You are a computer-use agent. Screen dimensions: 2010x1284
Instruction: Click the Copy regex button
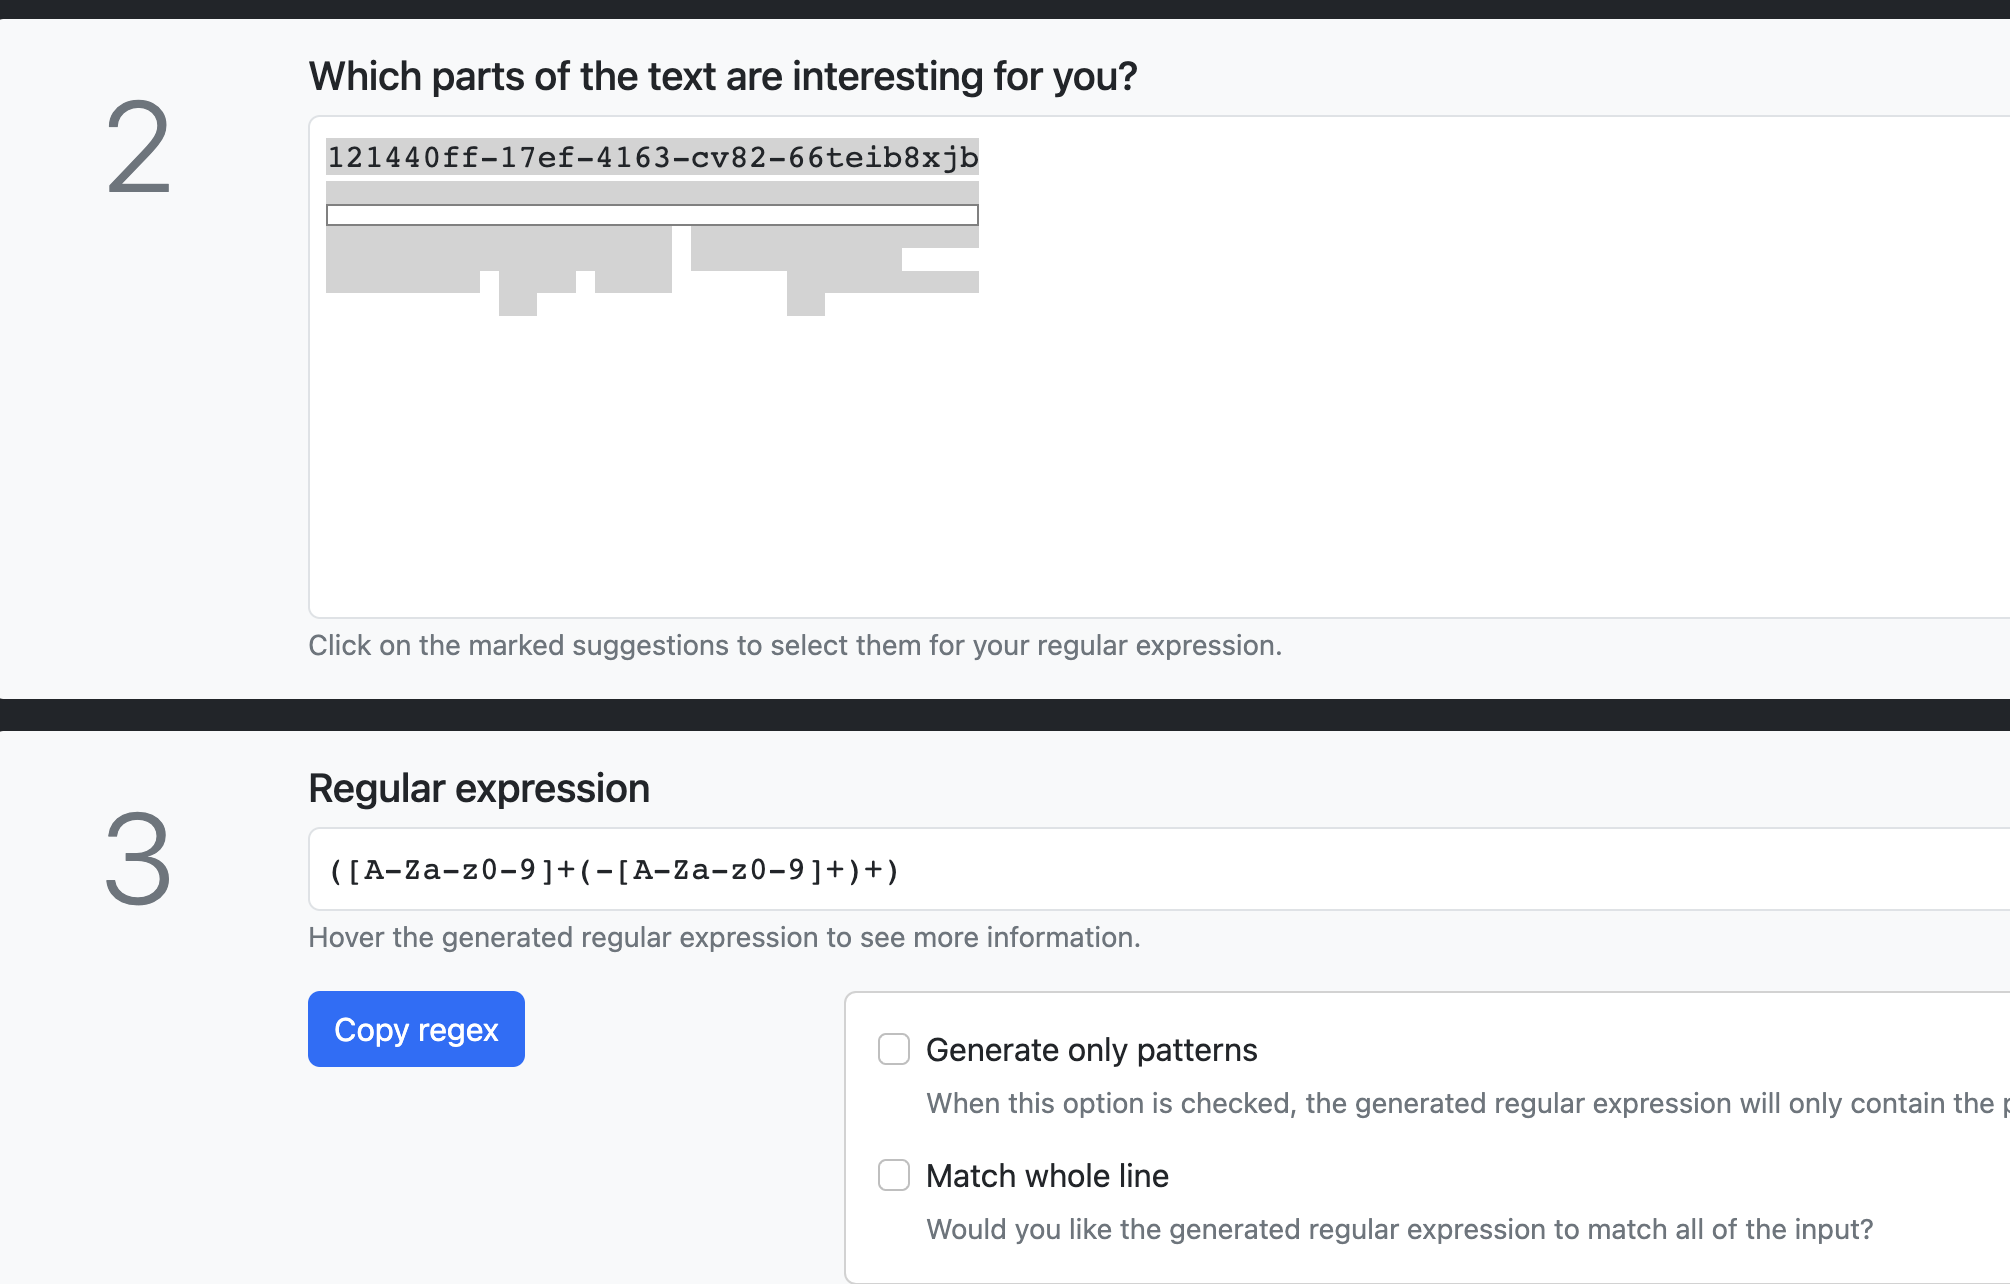[416, 1029]
